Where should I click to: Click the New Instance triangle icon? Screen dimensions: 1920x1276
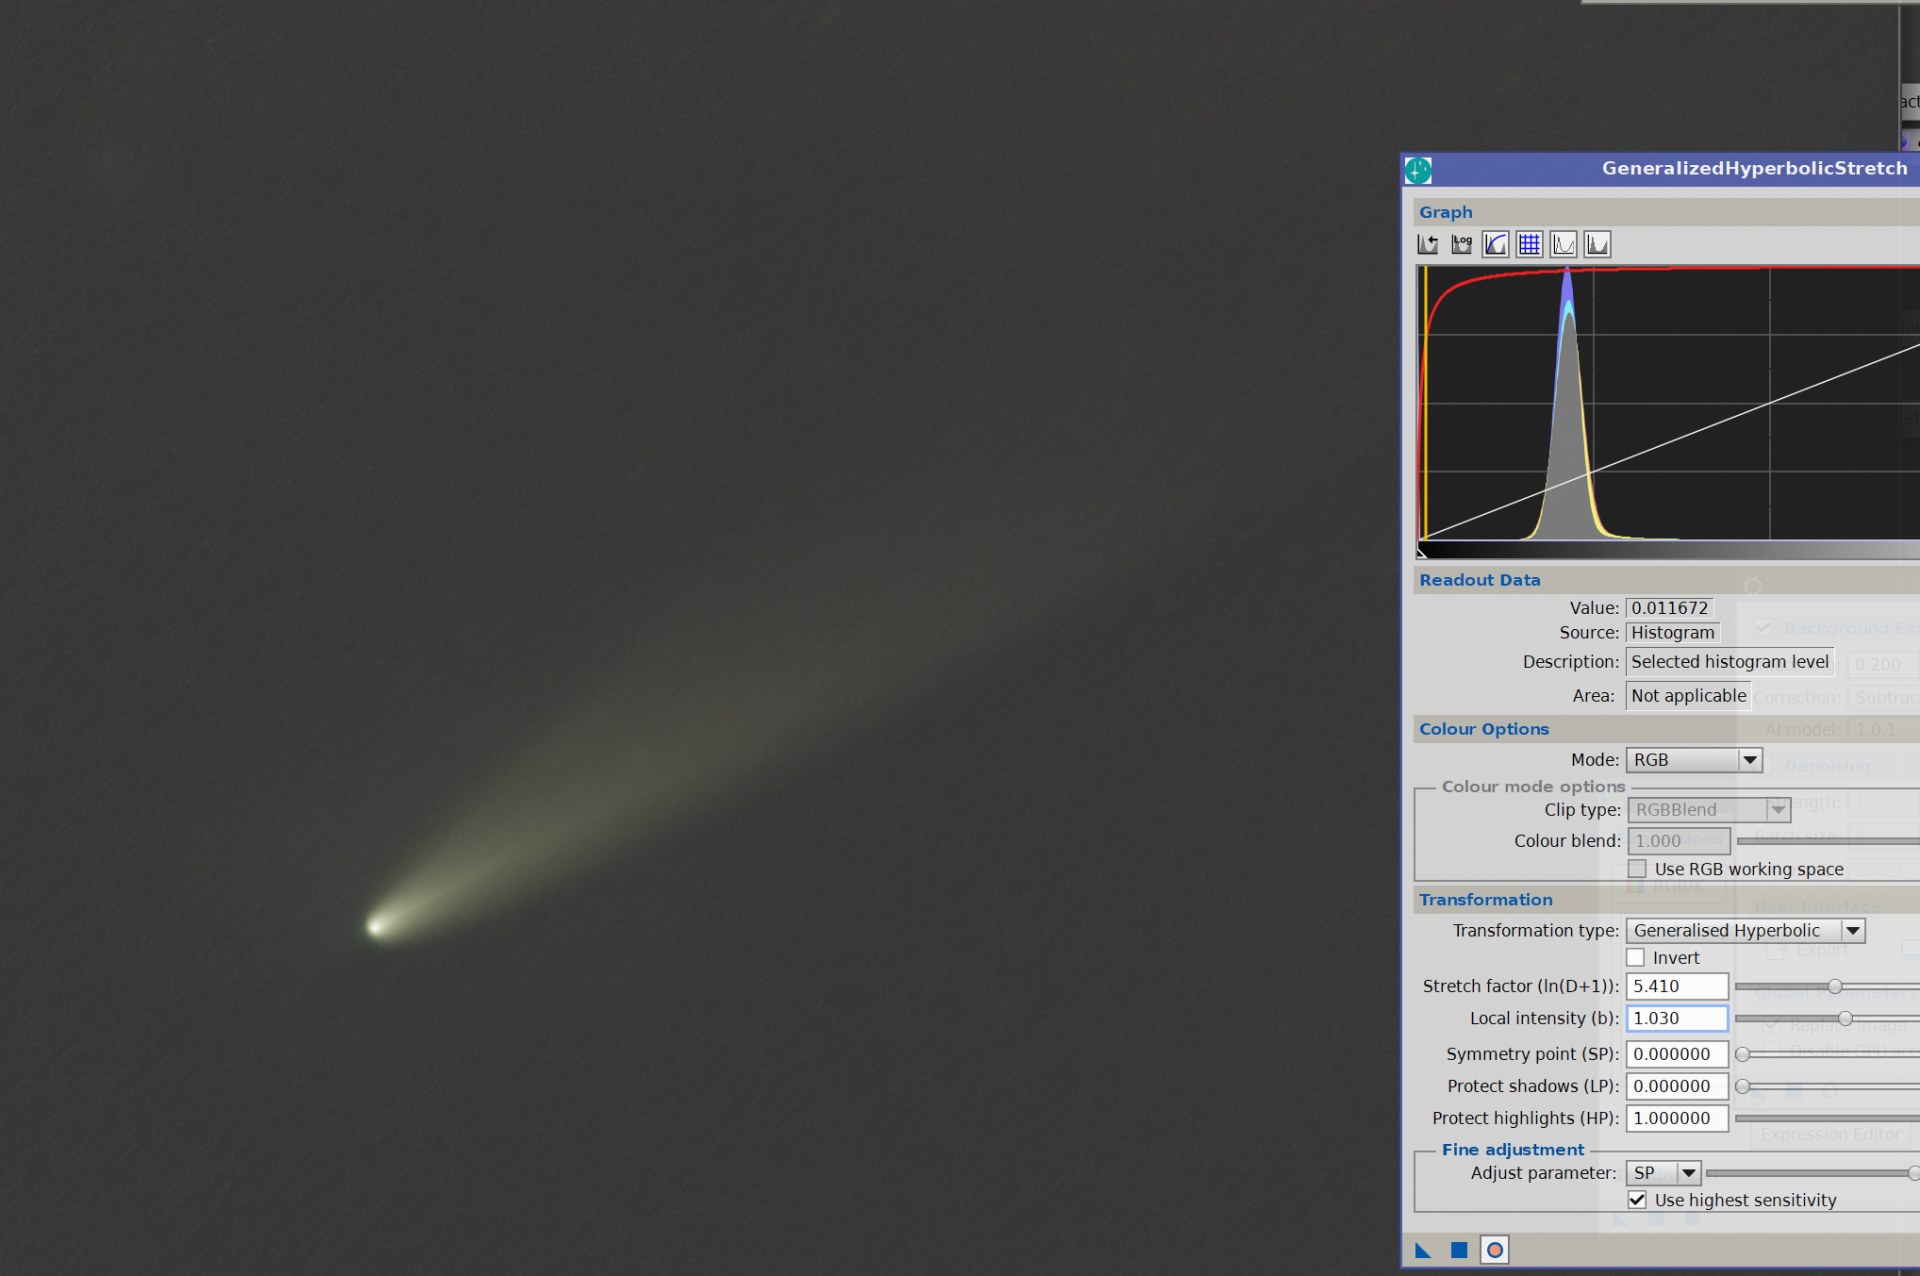coord(1423,1250)
